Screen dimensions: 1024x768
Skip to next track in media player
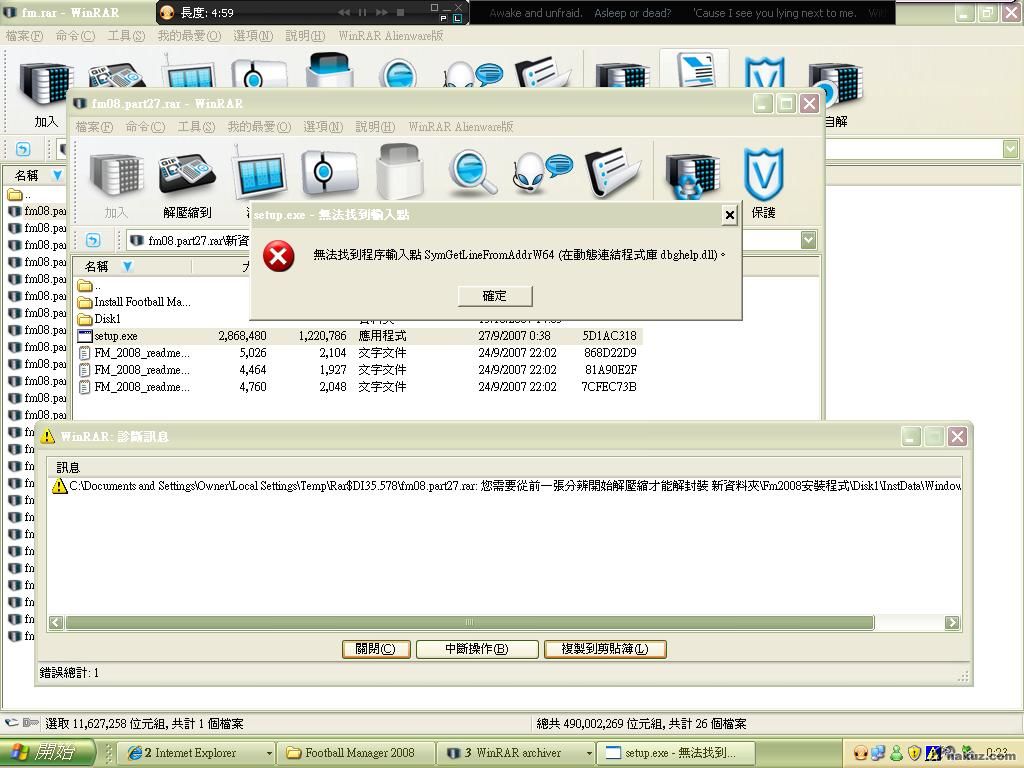[x=382, y=12]
